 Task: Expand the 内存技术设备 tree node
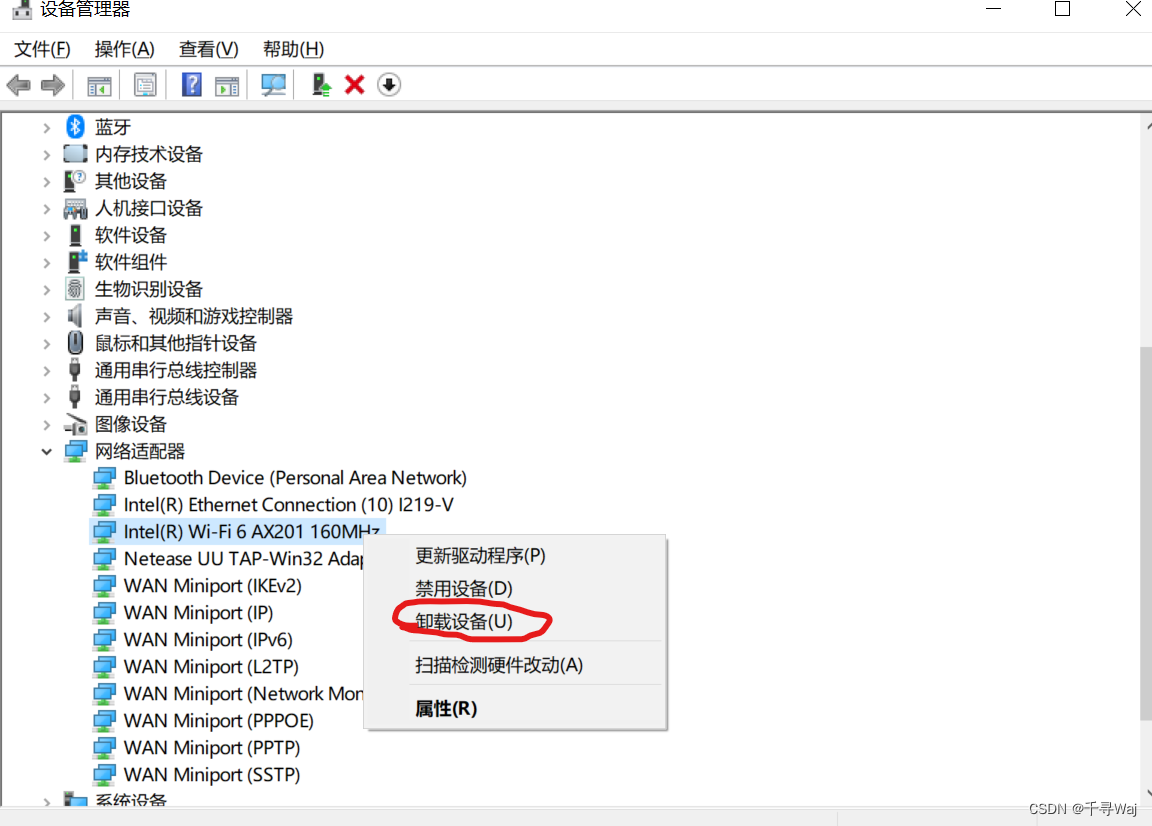46,155
